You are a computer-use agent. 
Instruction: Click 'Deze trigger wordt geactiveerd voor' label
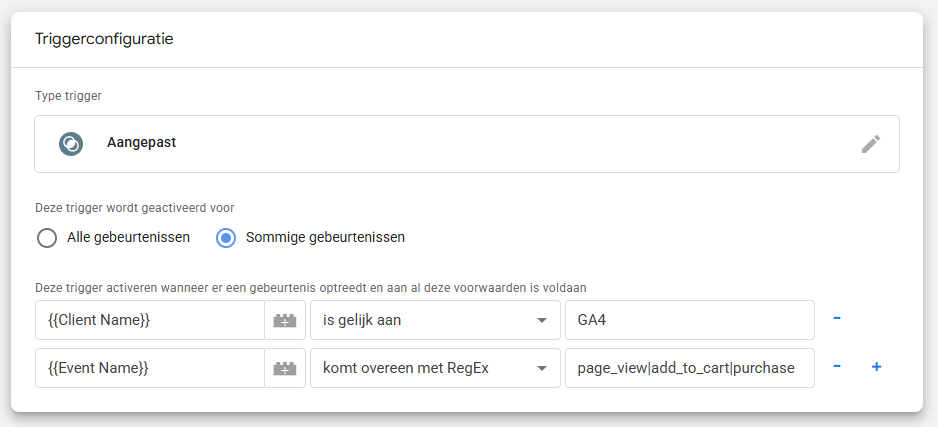point(135,208)
